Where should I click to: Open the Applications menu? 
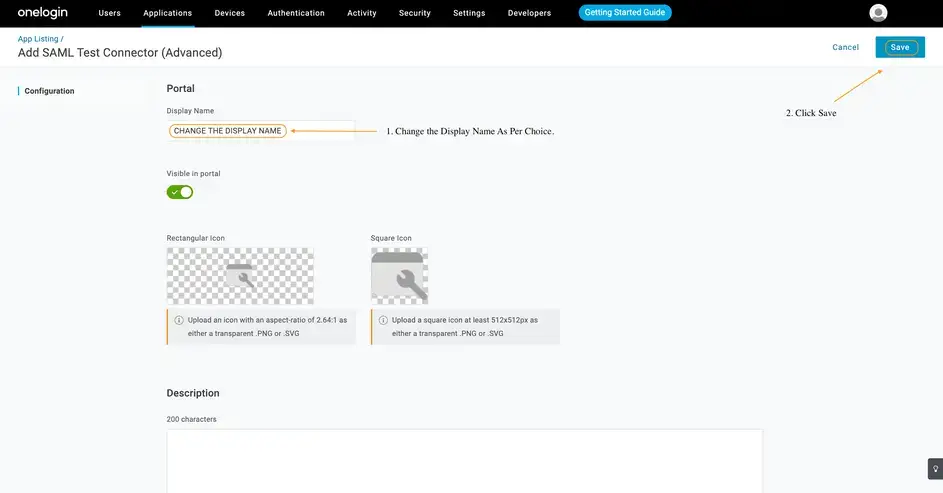tap(167, 13)
